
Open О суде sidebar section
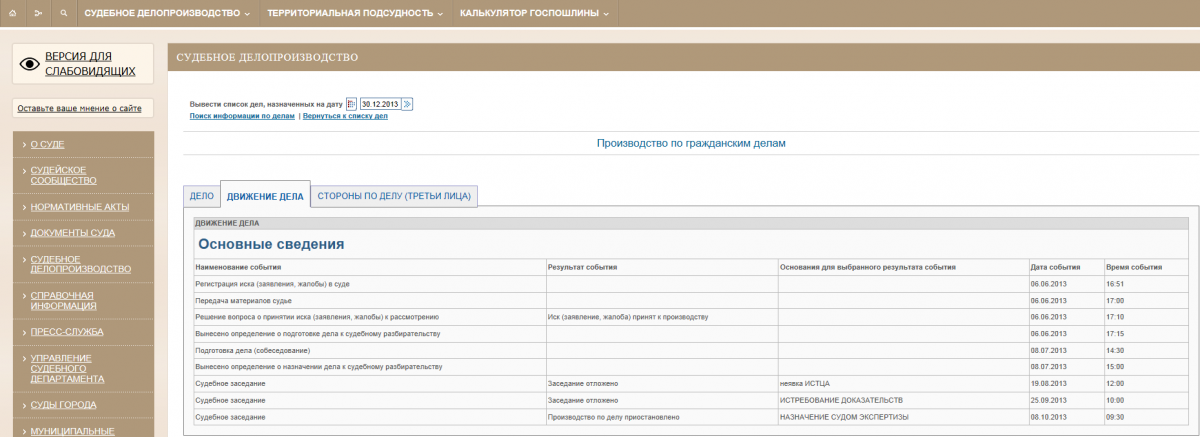(x=47, y=144)
